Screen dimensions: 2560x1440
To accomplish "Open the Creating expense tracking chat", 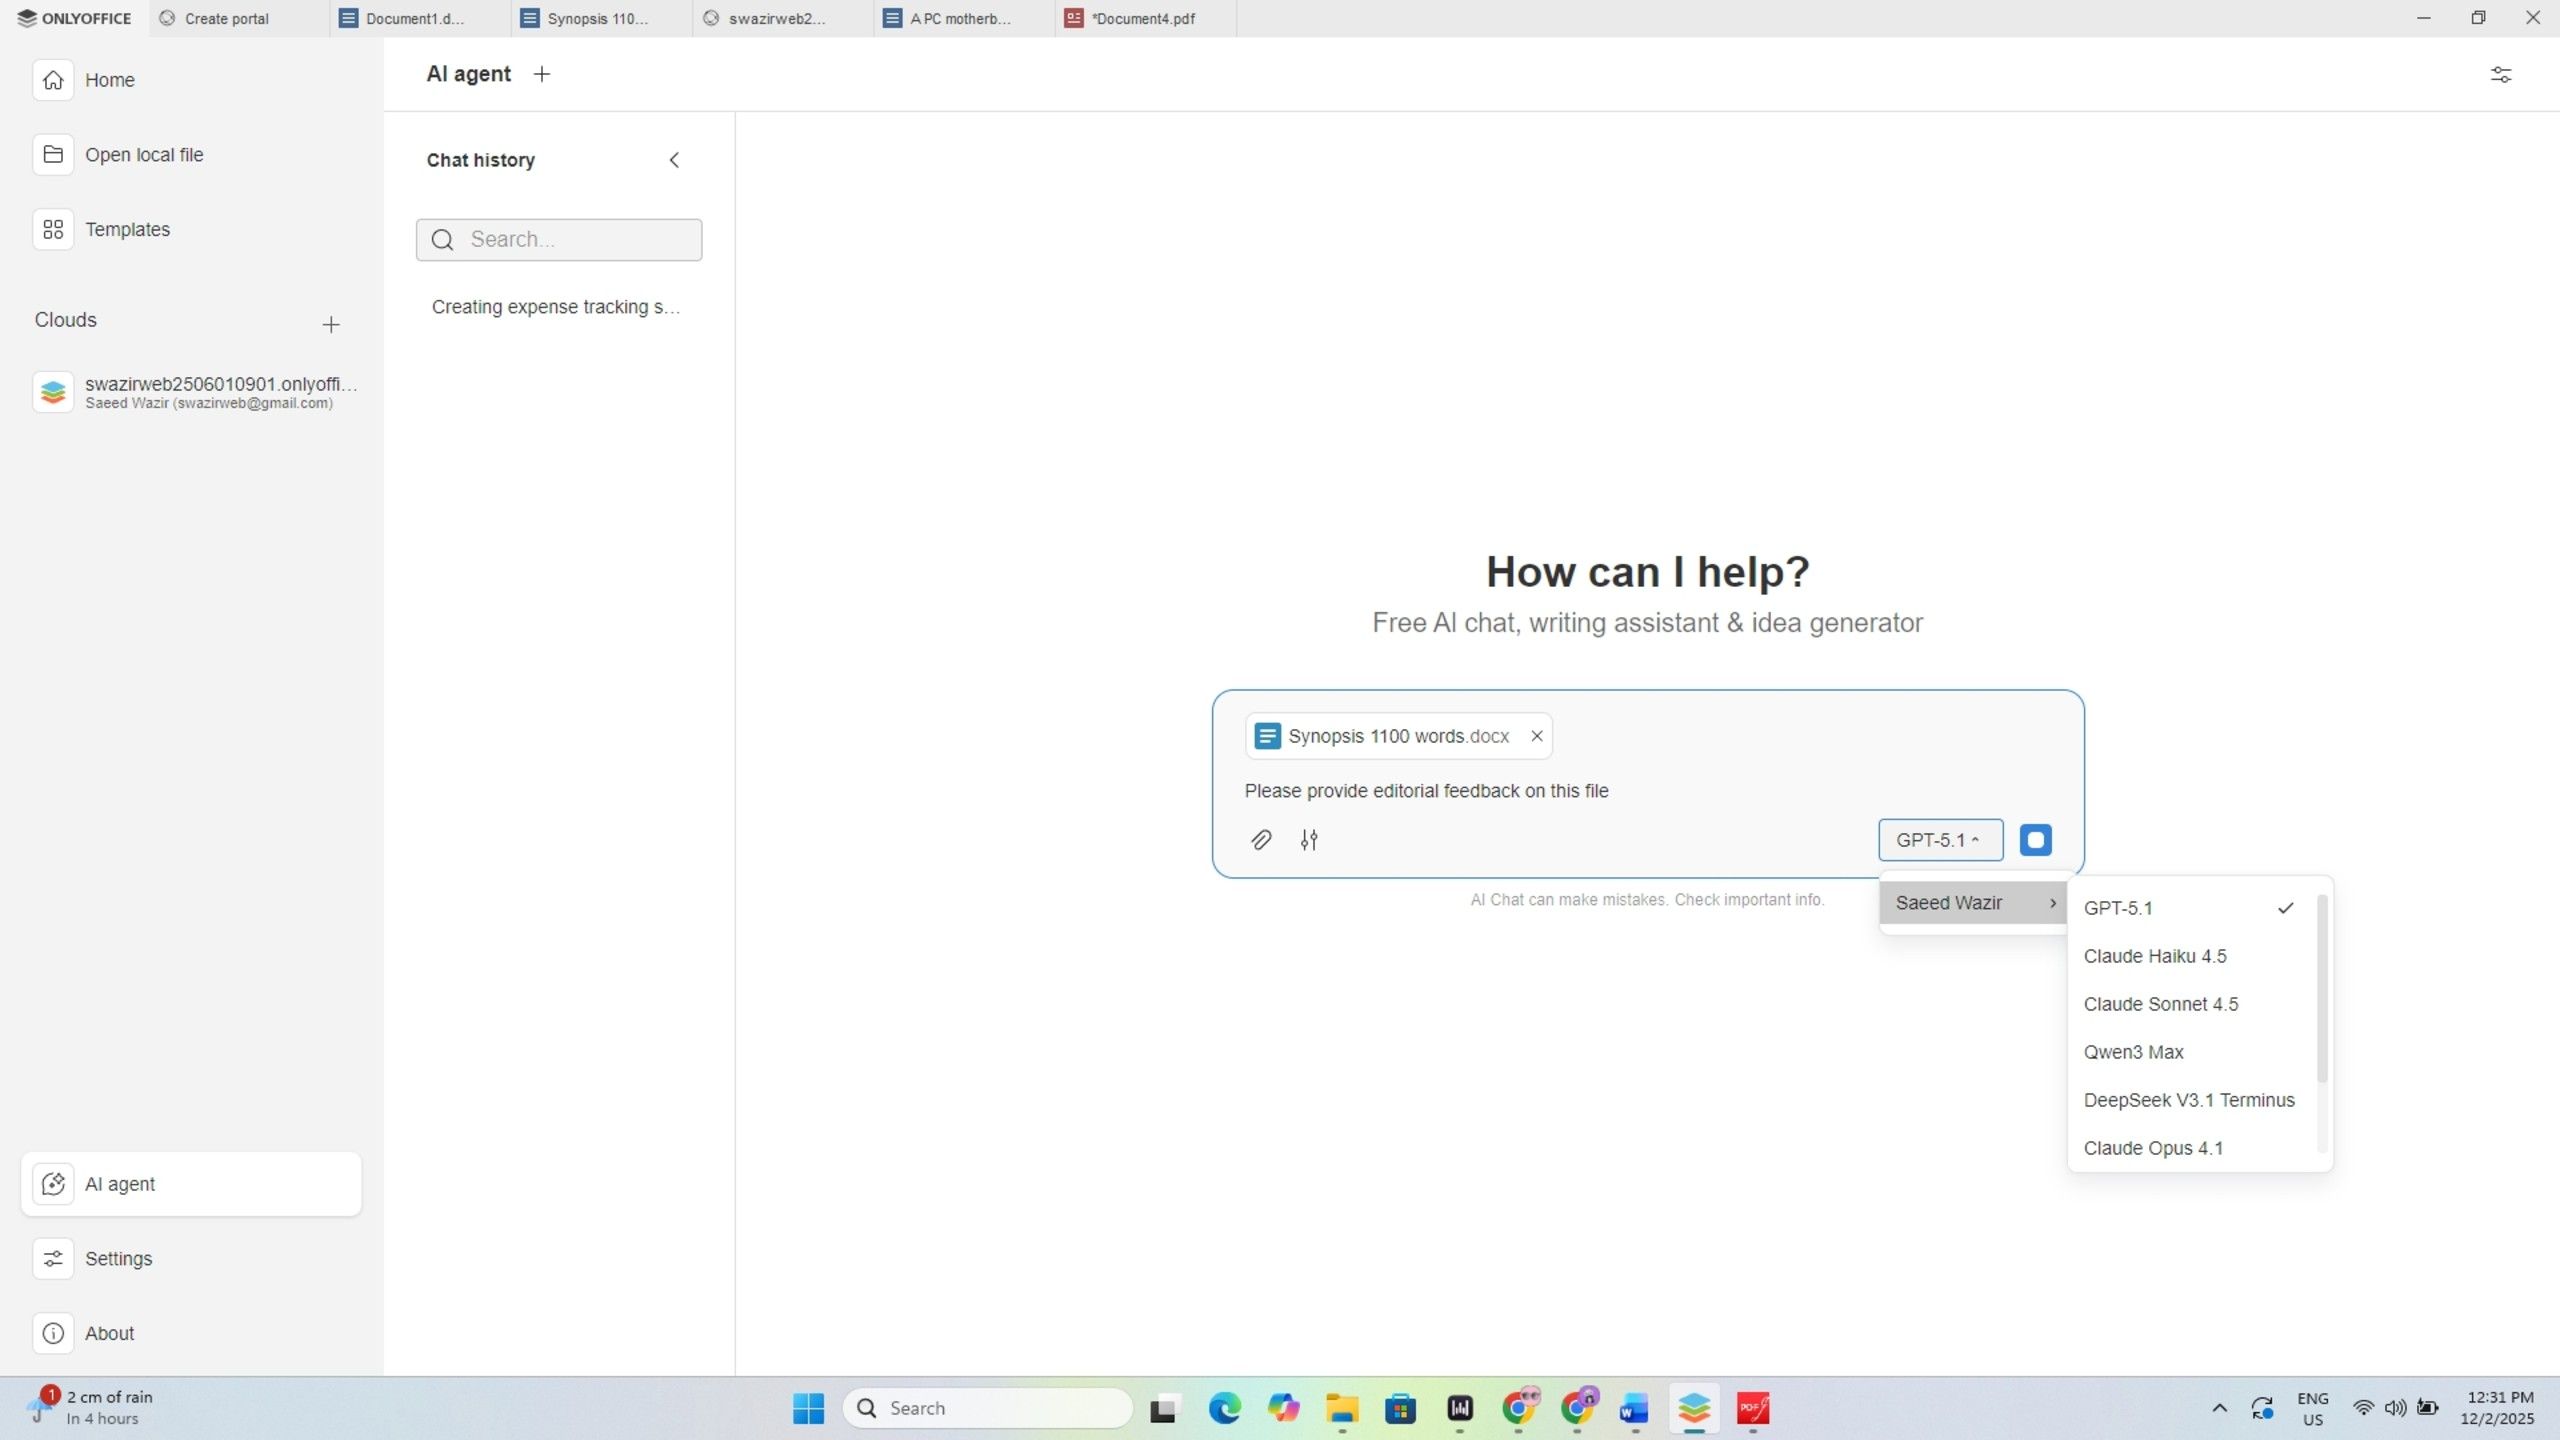I will click(556, 307).
